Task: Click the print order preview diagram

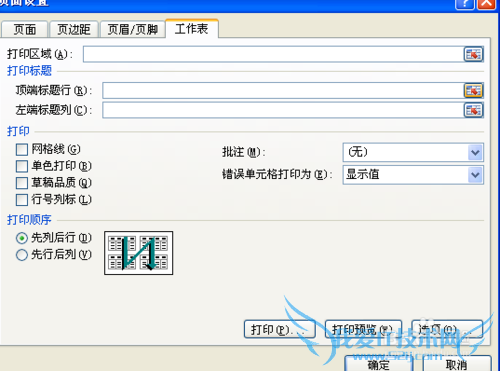Action: tap(139, 253)
